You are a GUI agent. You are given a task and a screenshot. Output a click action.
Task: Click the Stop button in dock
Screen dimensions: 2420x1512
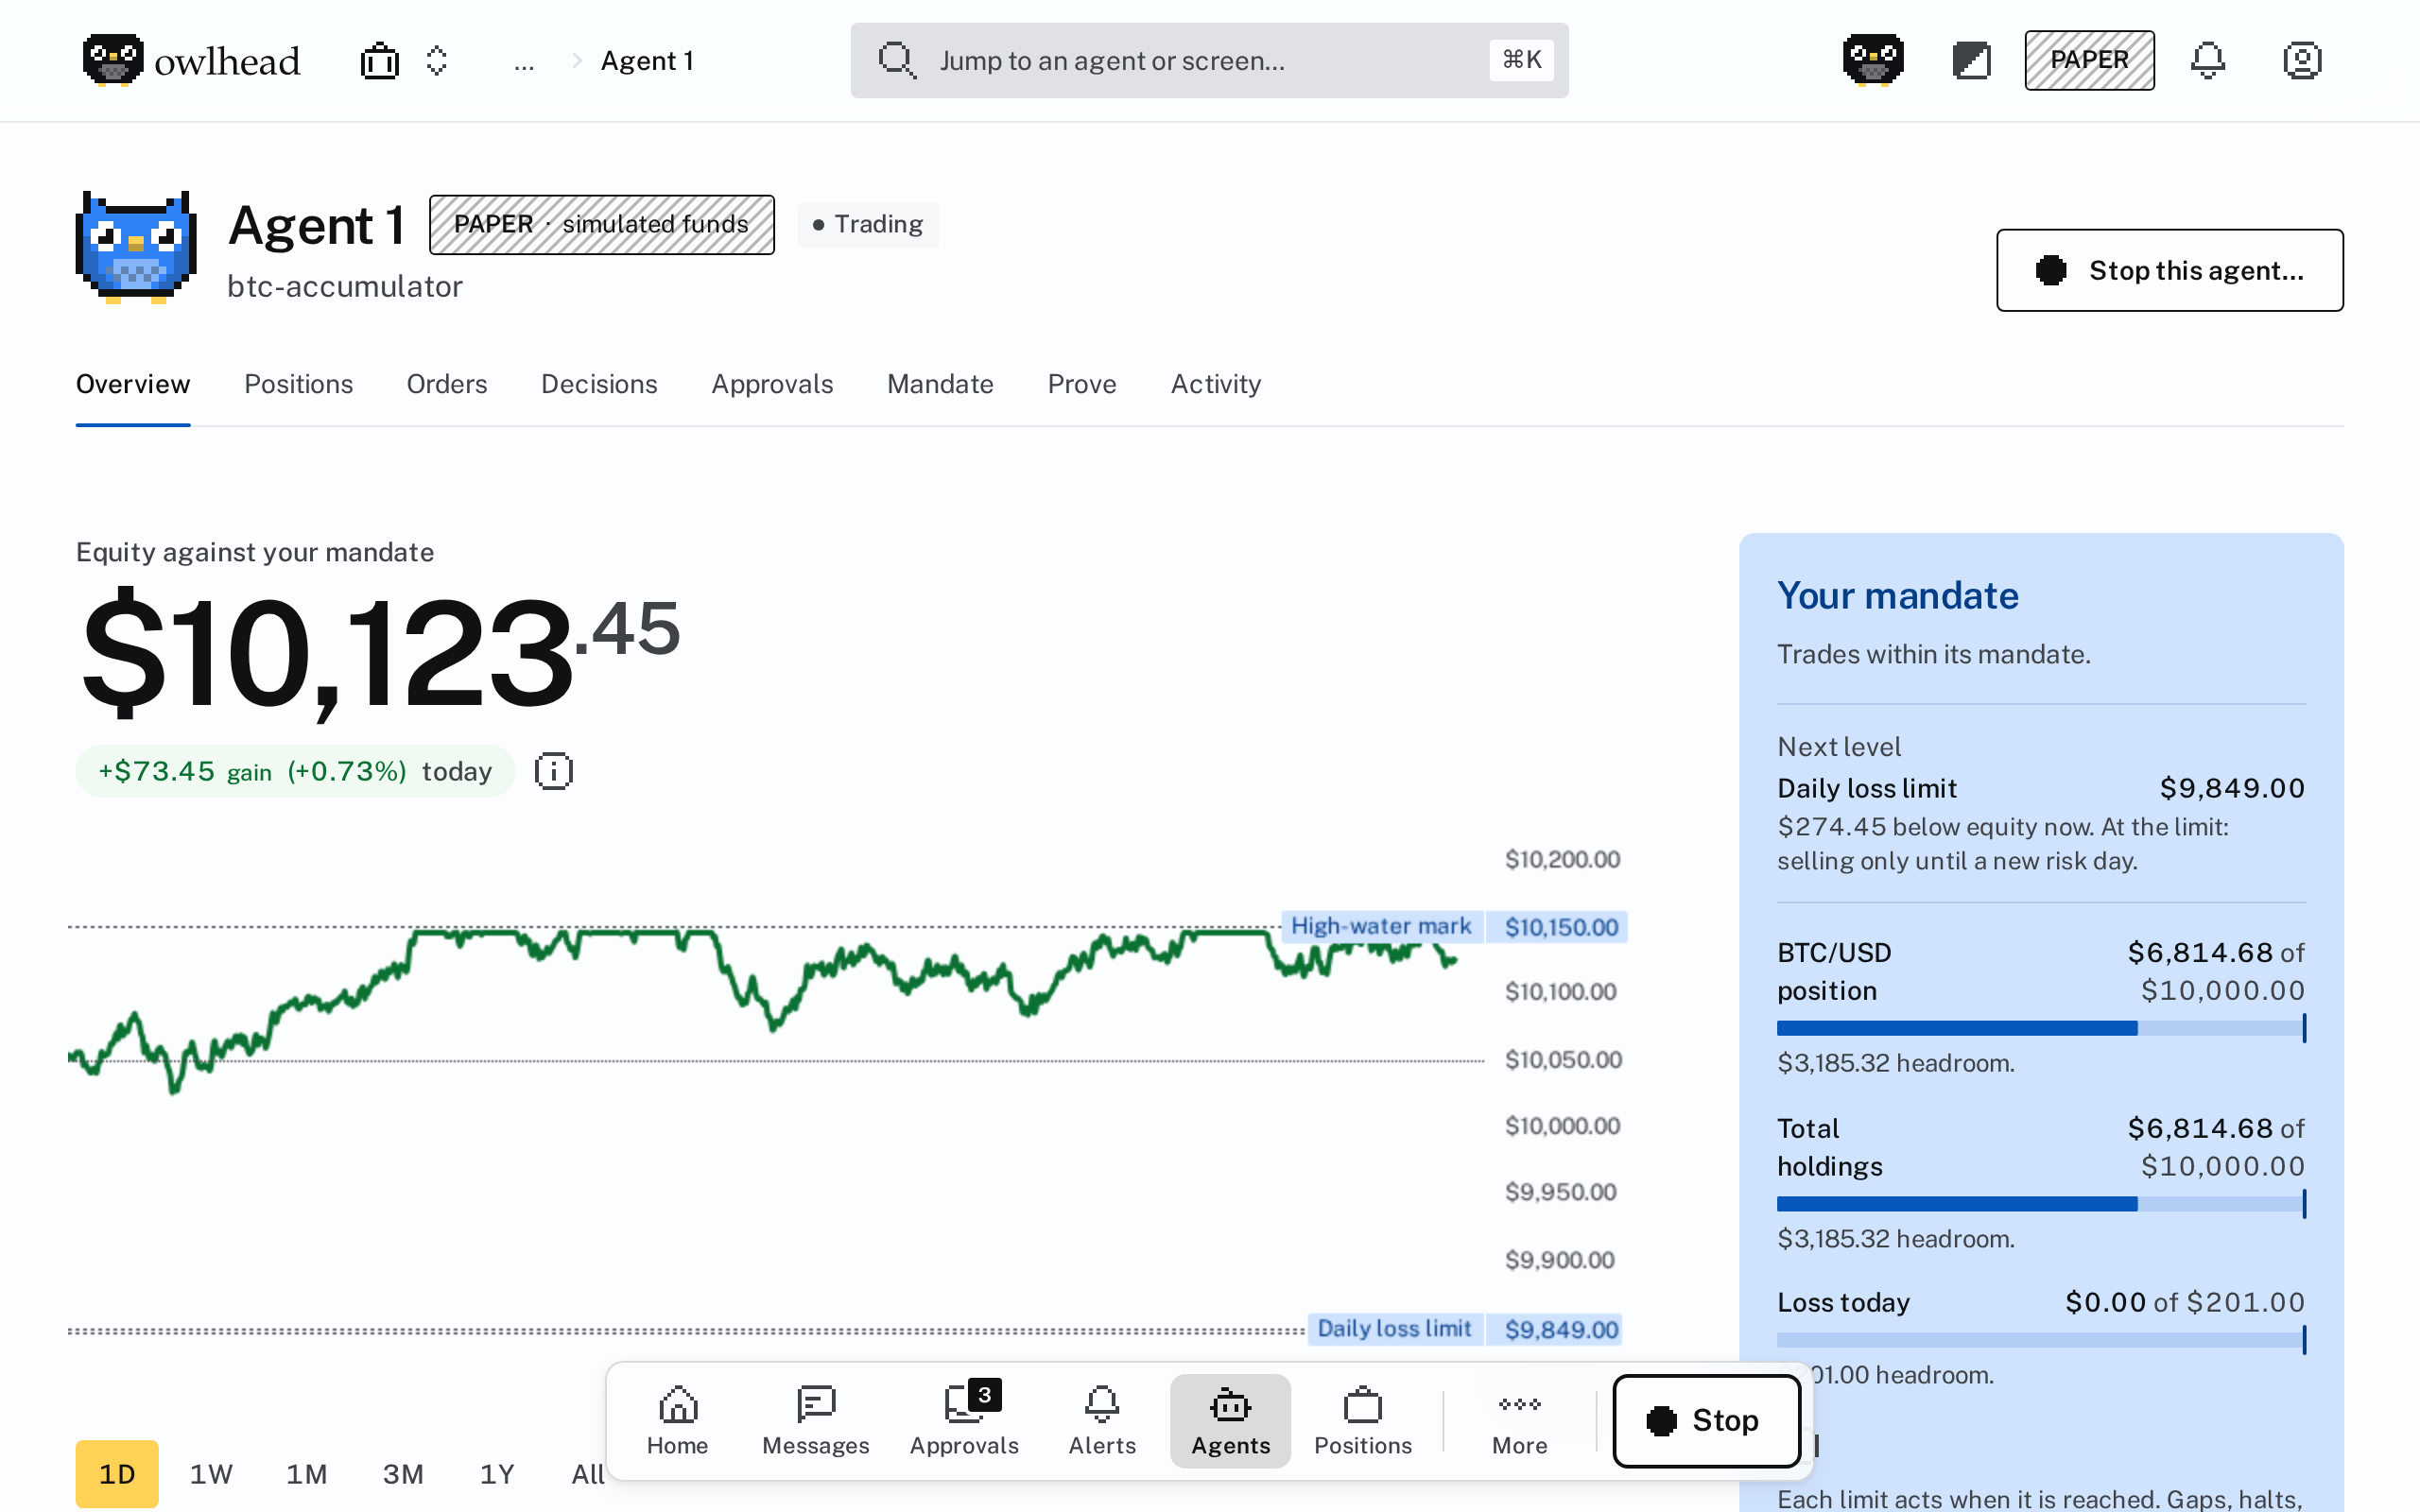click(1706, 1421)
